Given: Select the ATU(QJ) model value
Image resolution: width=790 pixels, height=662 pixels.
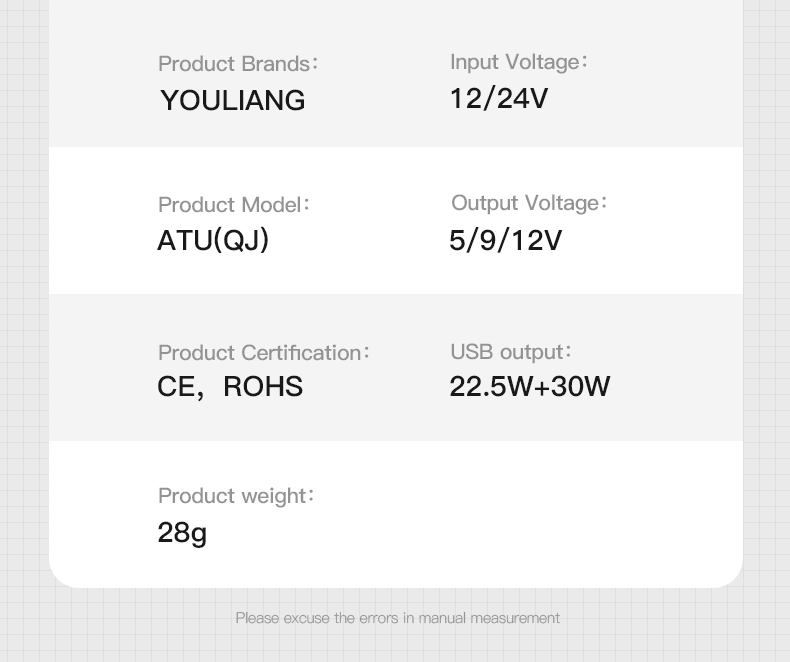Looking at the screenshot, I should pyautogui.click(x=213, y=241).
